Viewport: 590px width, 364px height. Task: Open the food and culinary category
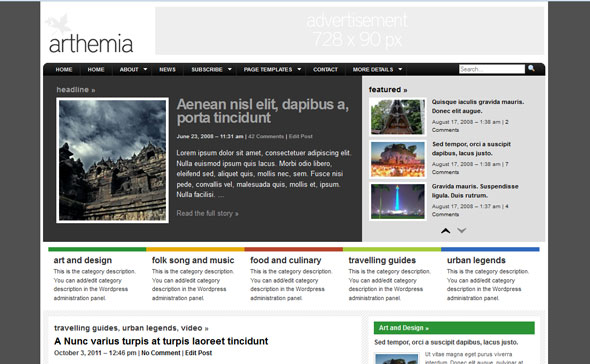coord(286,260)
